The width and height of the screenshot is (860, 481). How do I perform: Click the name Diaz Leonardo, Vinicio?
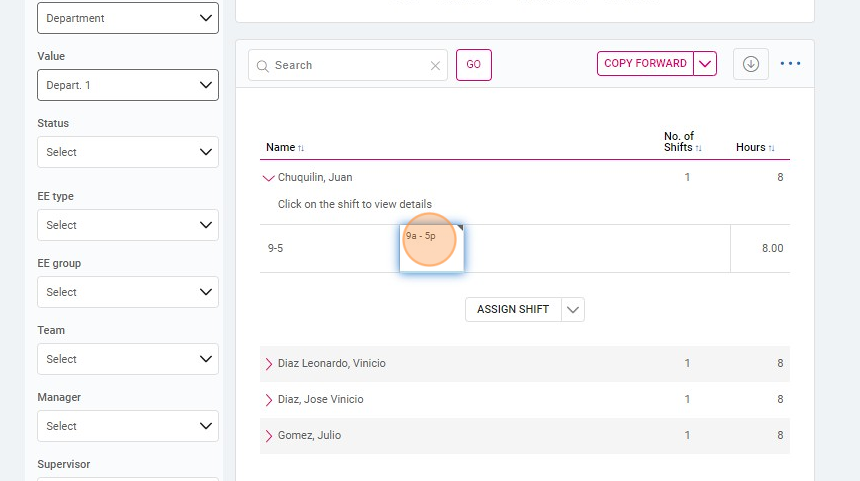(x=331, y=363)
